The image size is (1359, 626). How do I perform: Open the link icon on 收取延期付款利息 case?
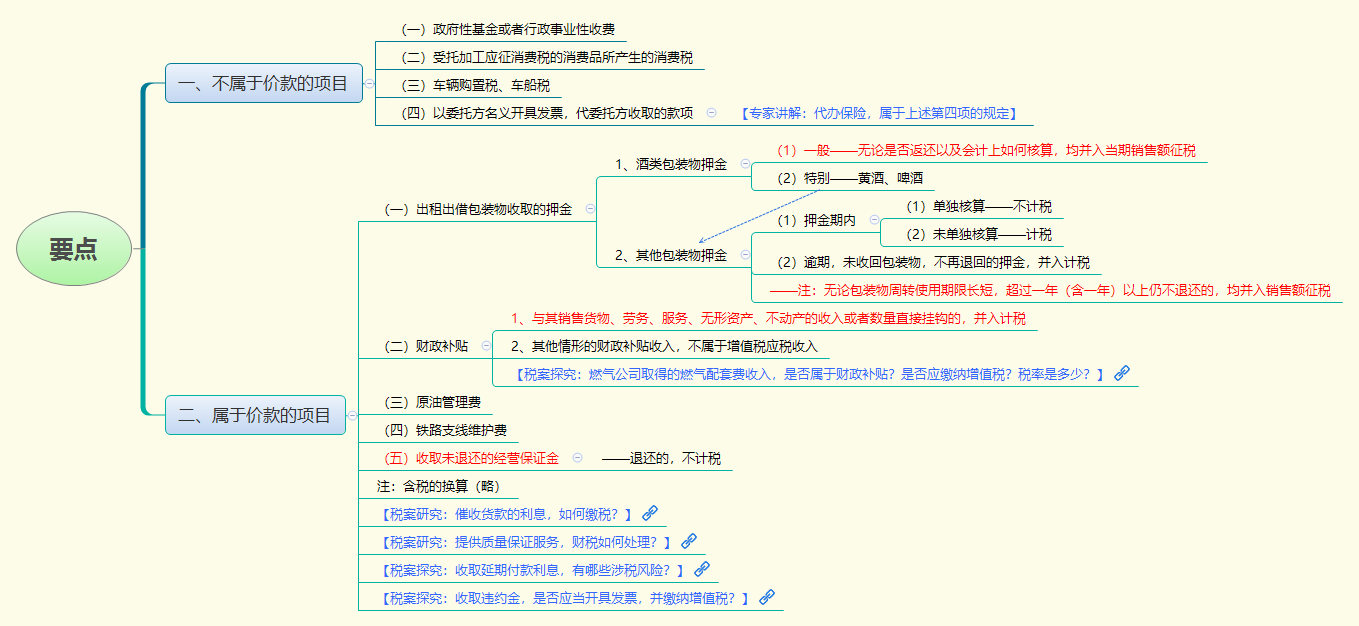702,568
